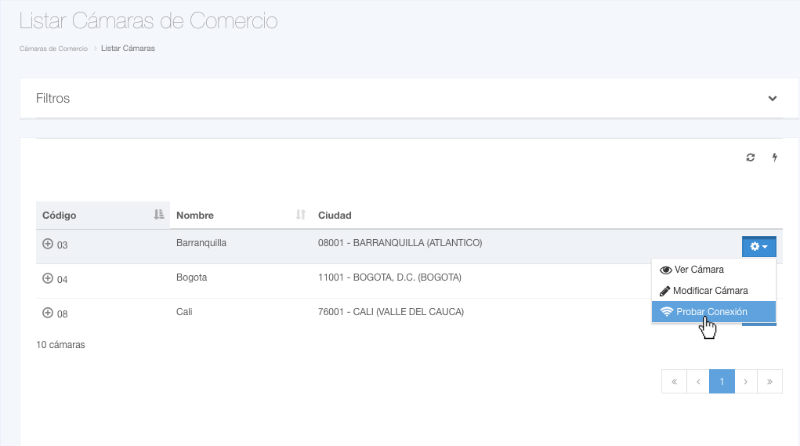
Task: Toggle the gear actions dropdown for Barranquilla
Action: point(759,246)
